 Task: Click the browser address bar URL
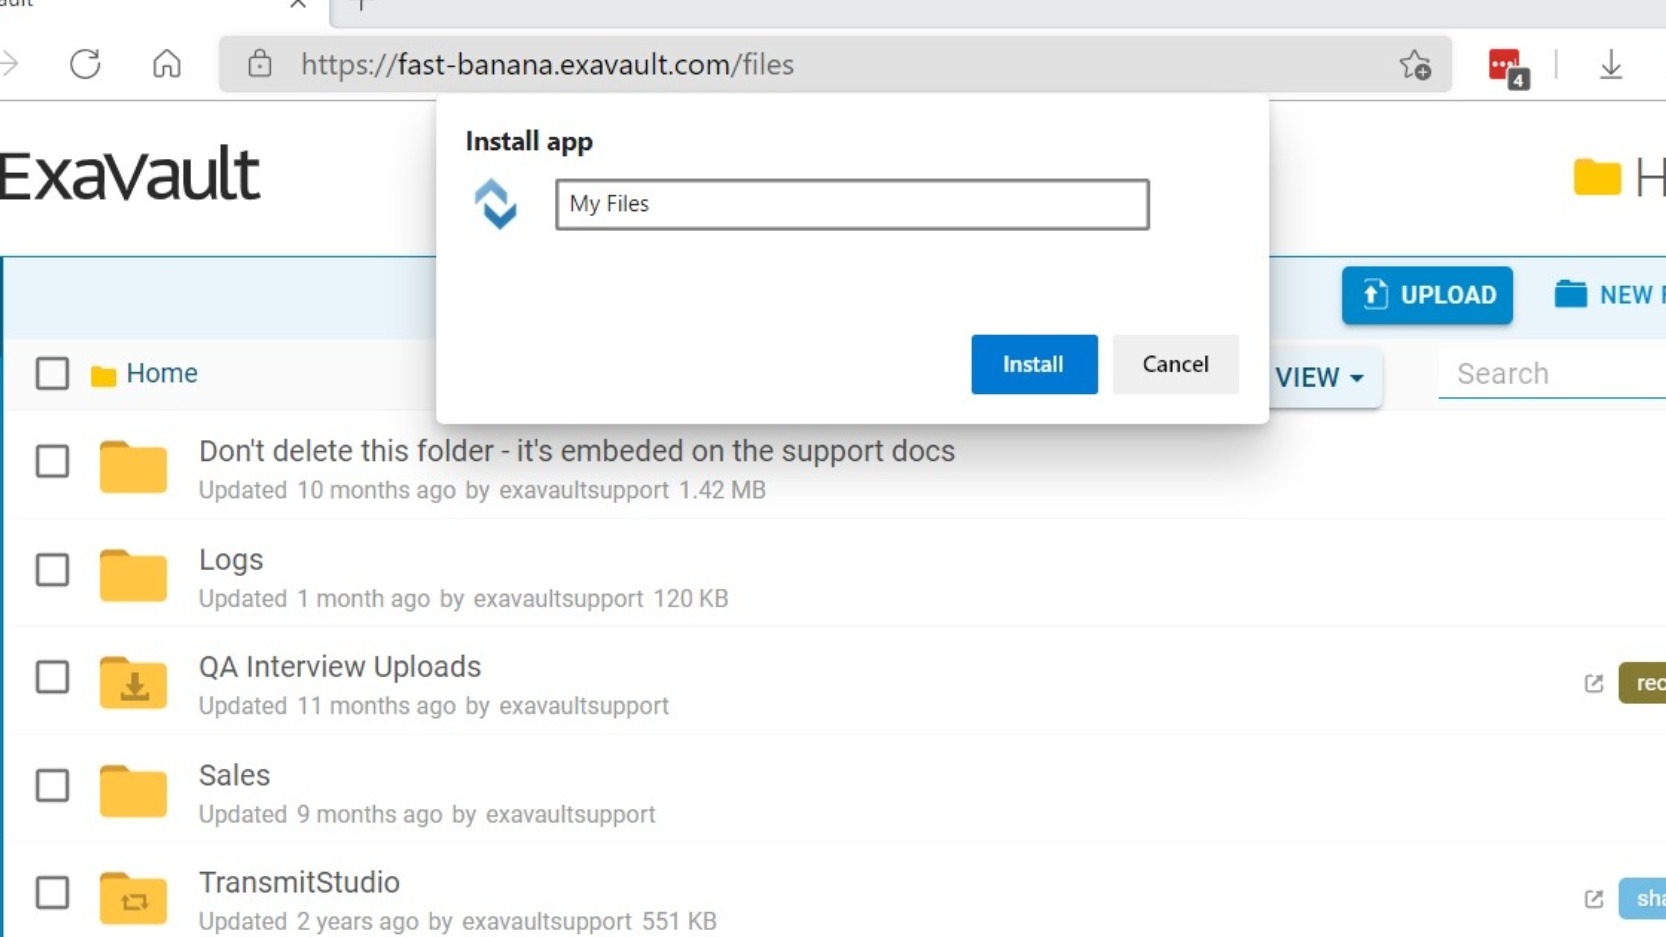click(547, 64)
